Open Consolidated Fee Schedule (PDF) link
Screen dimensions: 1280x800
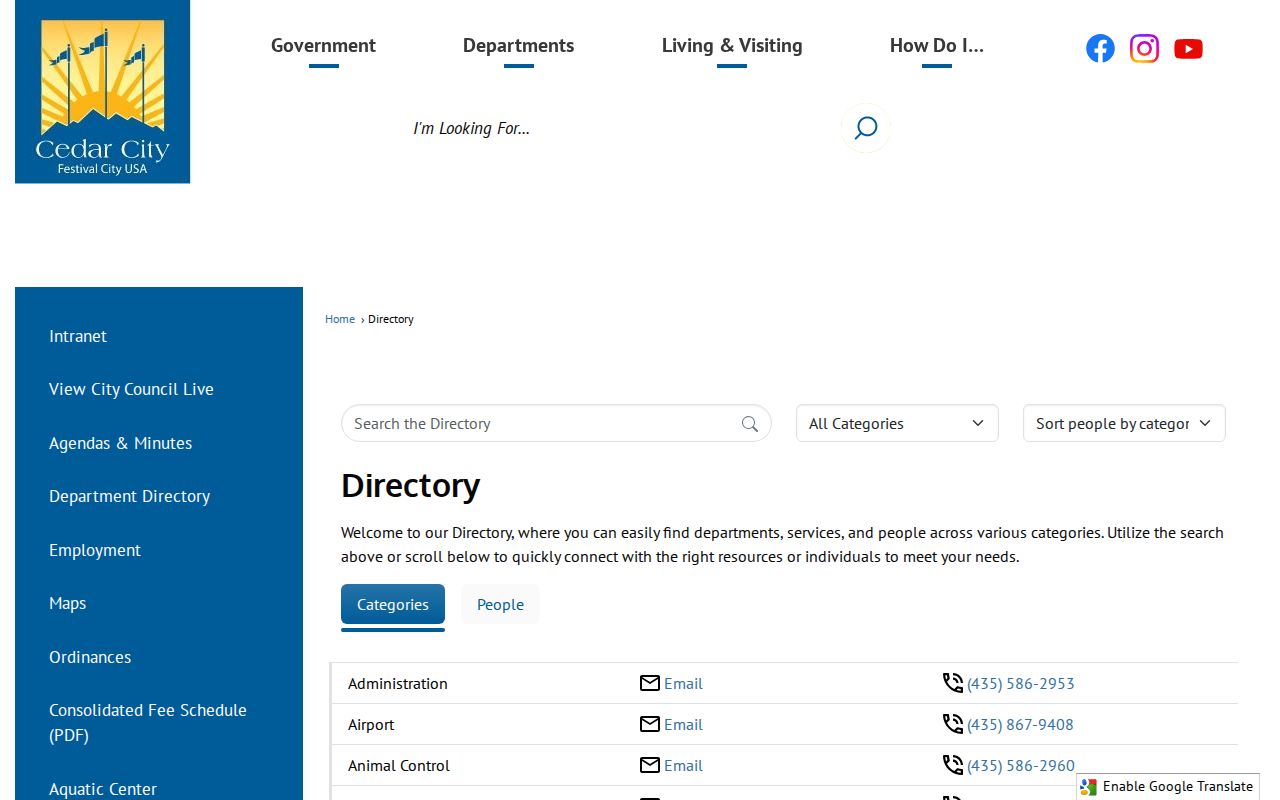(x=148, y=722)
